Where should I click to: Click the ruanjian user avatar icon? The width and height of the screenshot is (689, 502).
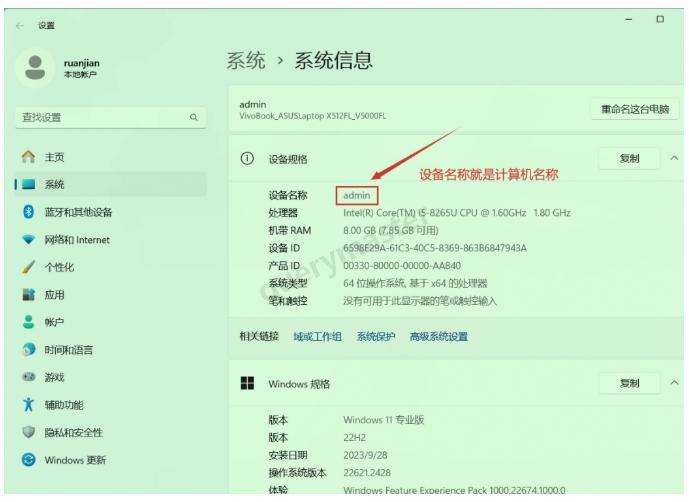click(x=35, y=68)
